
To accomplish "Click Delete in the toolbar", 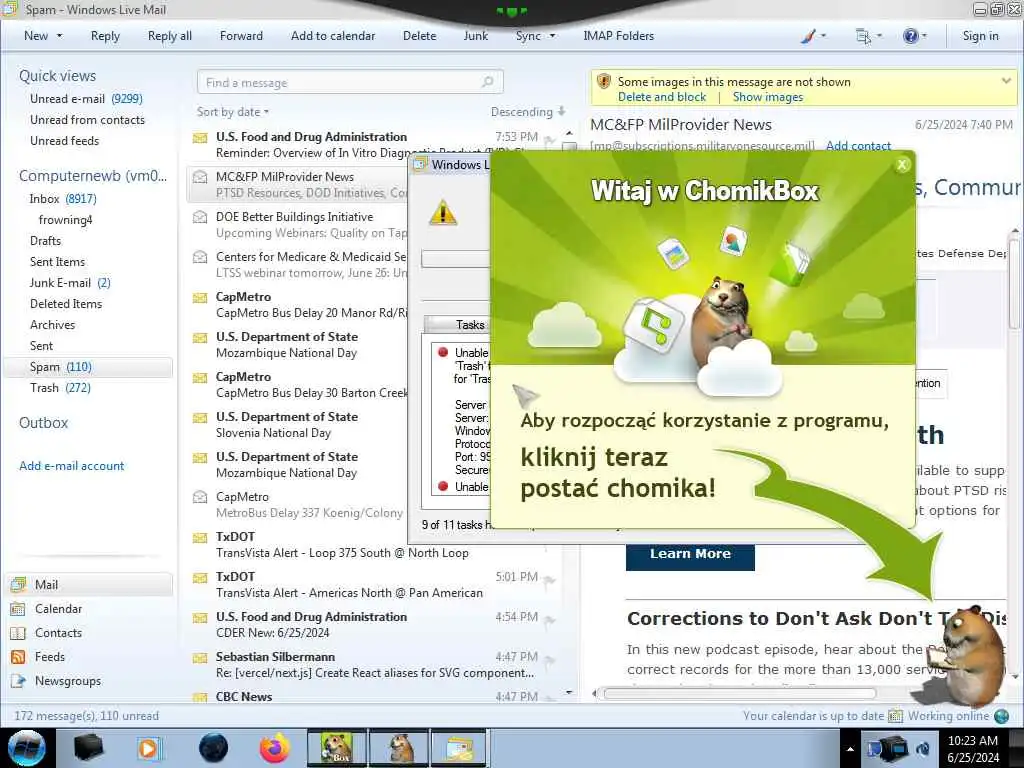I will (x=419, y=36).
